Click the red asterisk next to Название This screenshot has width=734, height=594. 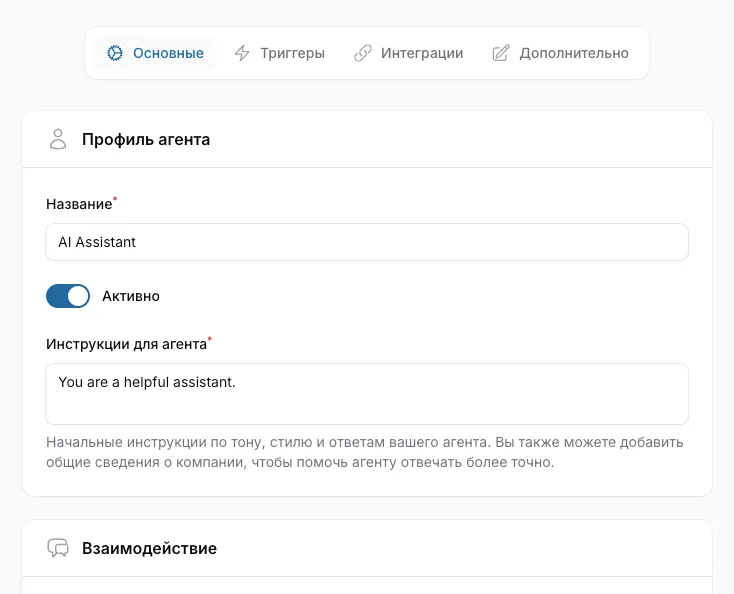115,200
